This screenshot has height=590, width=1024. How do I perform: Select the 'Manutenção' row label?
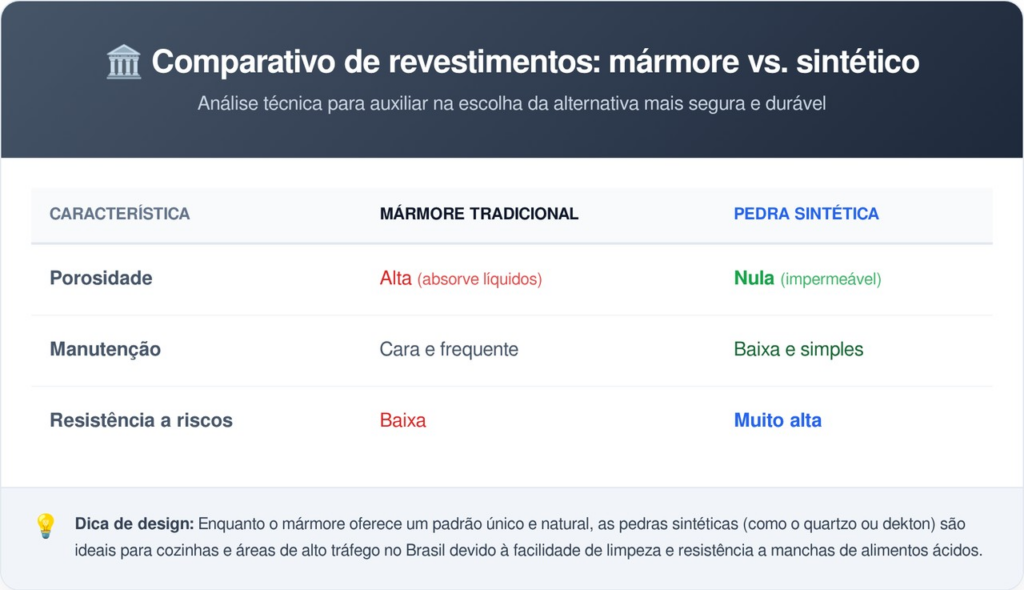(x=105, y=349)
